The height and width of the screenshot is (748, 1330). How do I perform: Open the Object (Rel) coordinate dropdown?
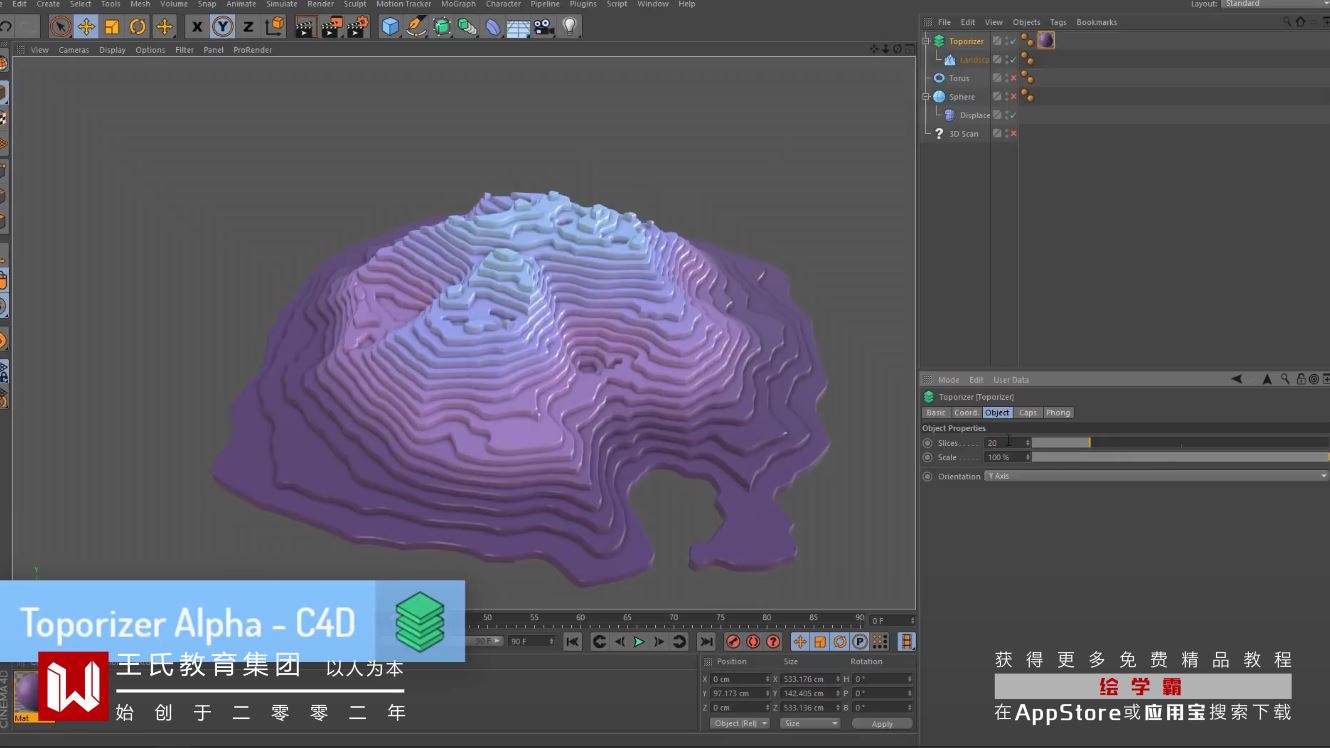[739, 723]
